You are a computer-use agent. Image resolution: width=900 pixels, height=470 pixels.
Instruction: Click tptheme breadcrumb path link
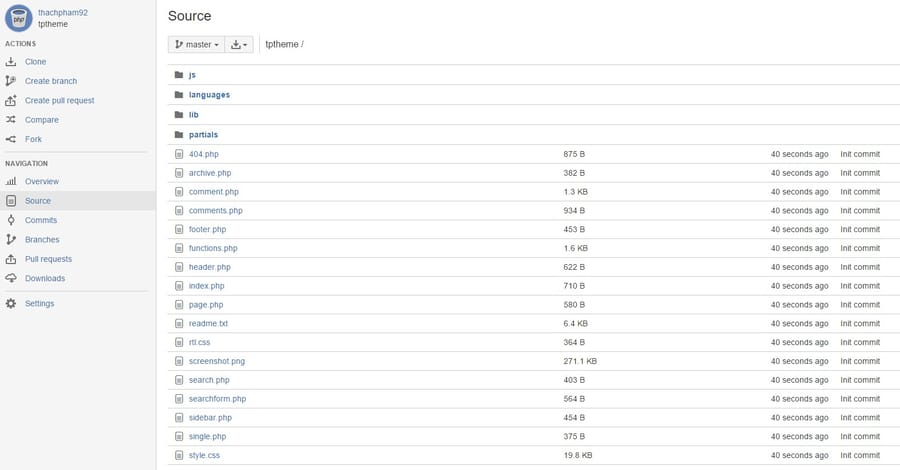(x=282, y=44)
